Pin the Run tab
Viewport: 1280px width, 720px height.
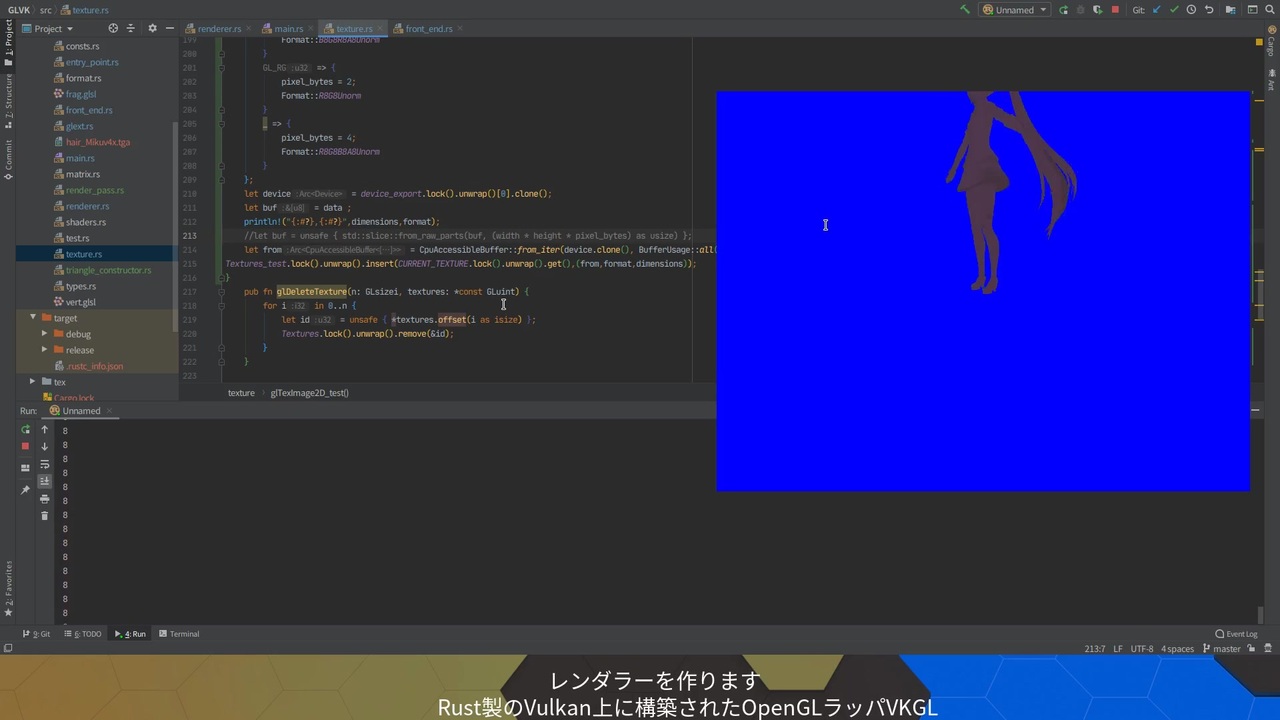(26, 490)
